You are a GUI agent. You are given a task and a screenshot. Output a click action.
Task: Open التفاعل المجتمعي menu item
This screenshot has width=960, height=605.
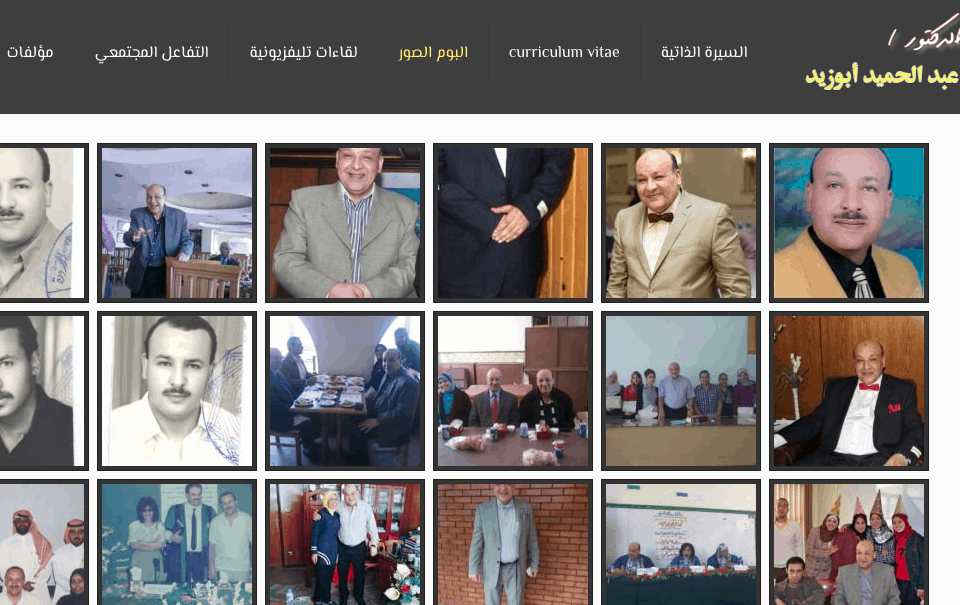click(x=152, y=53)
